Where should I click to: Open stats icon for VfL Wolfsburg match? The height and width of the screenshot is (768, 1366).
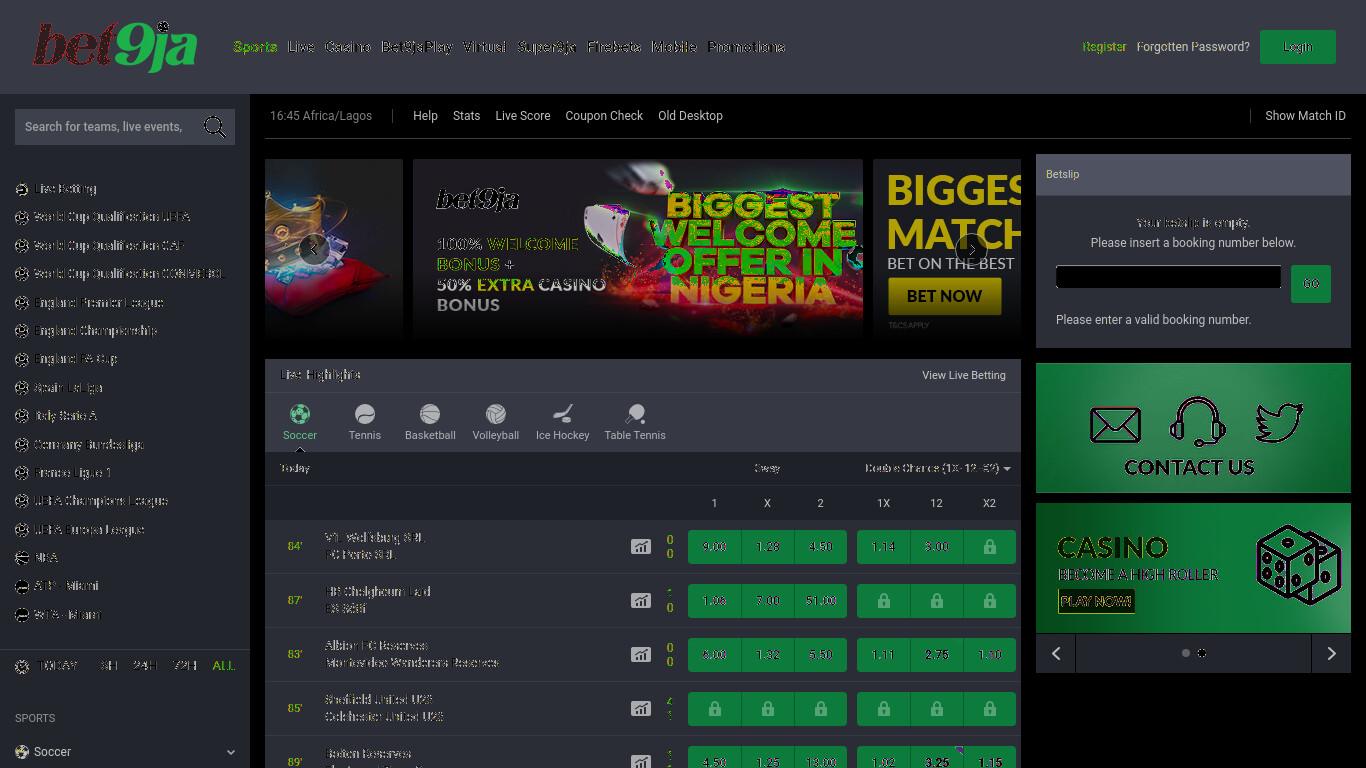641,547
